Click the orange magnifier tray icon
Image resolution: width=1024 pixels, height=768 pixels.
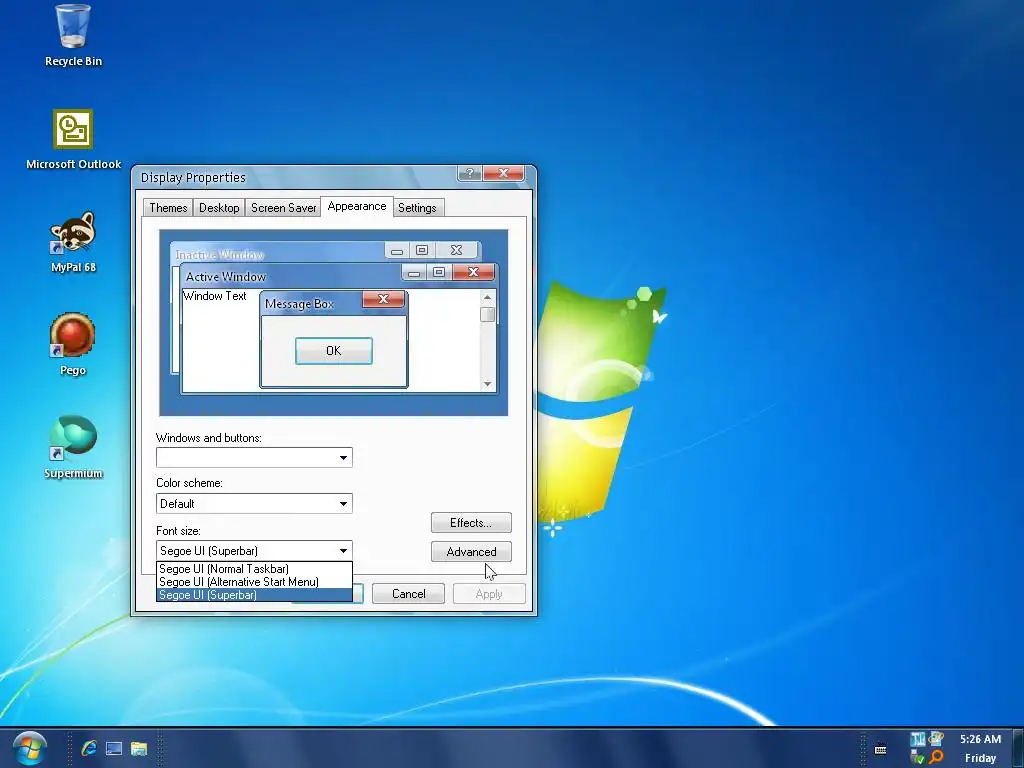tap(936, 758)
